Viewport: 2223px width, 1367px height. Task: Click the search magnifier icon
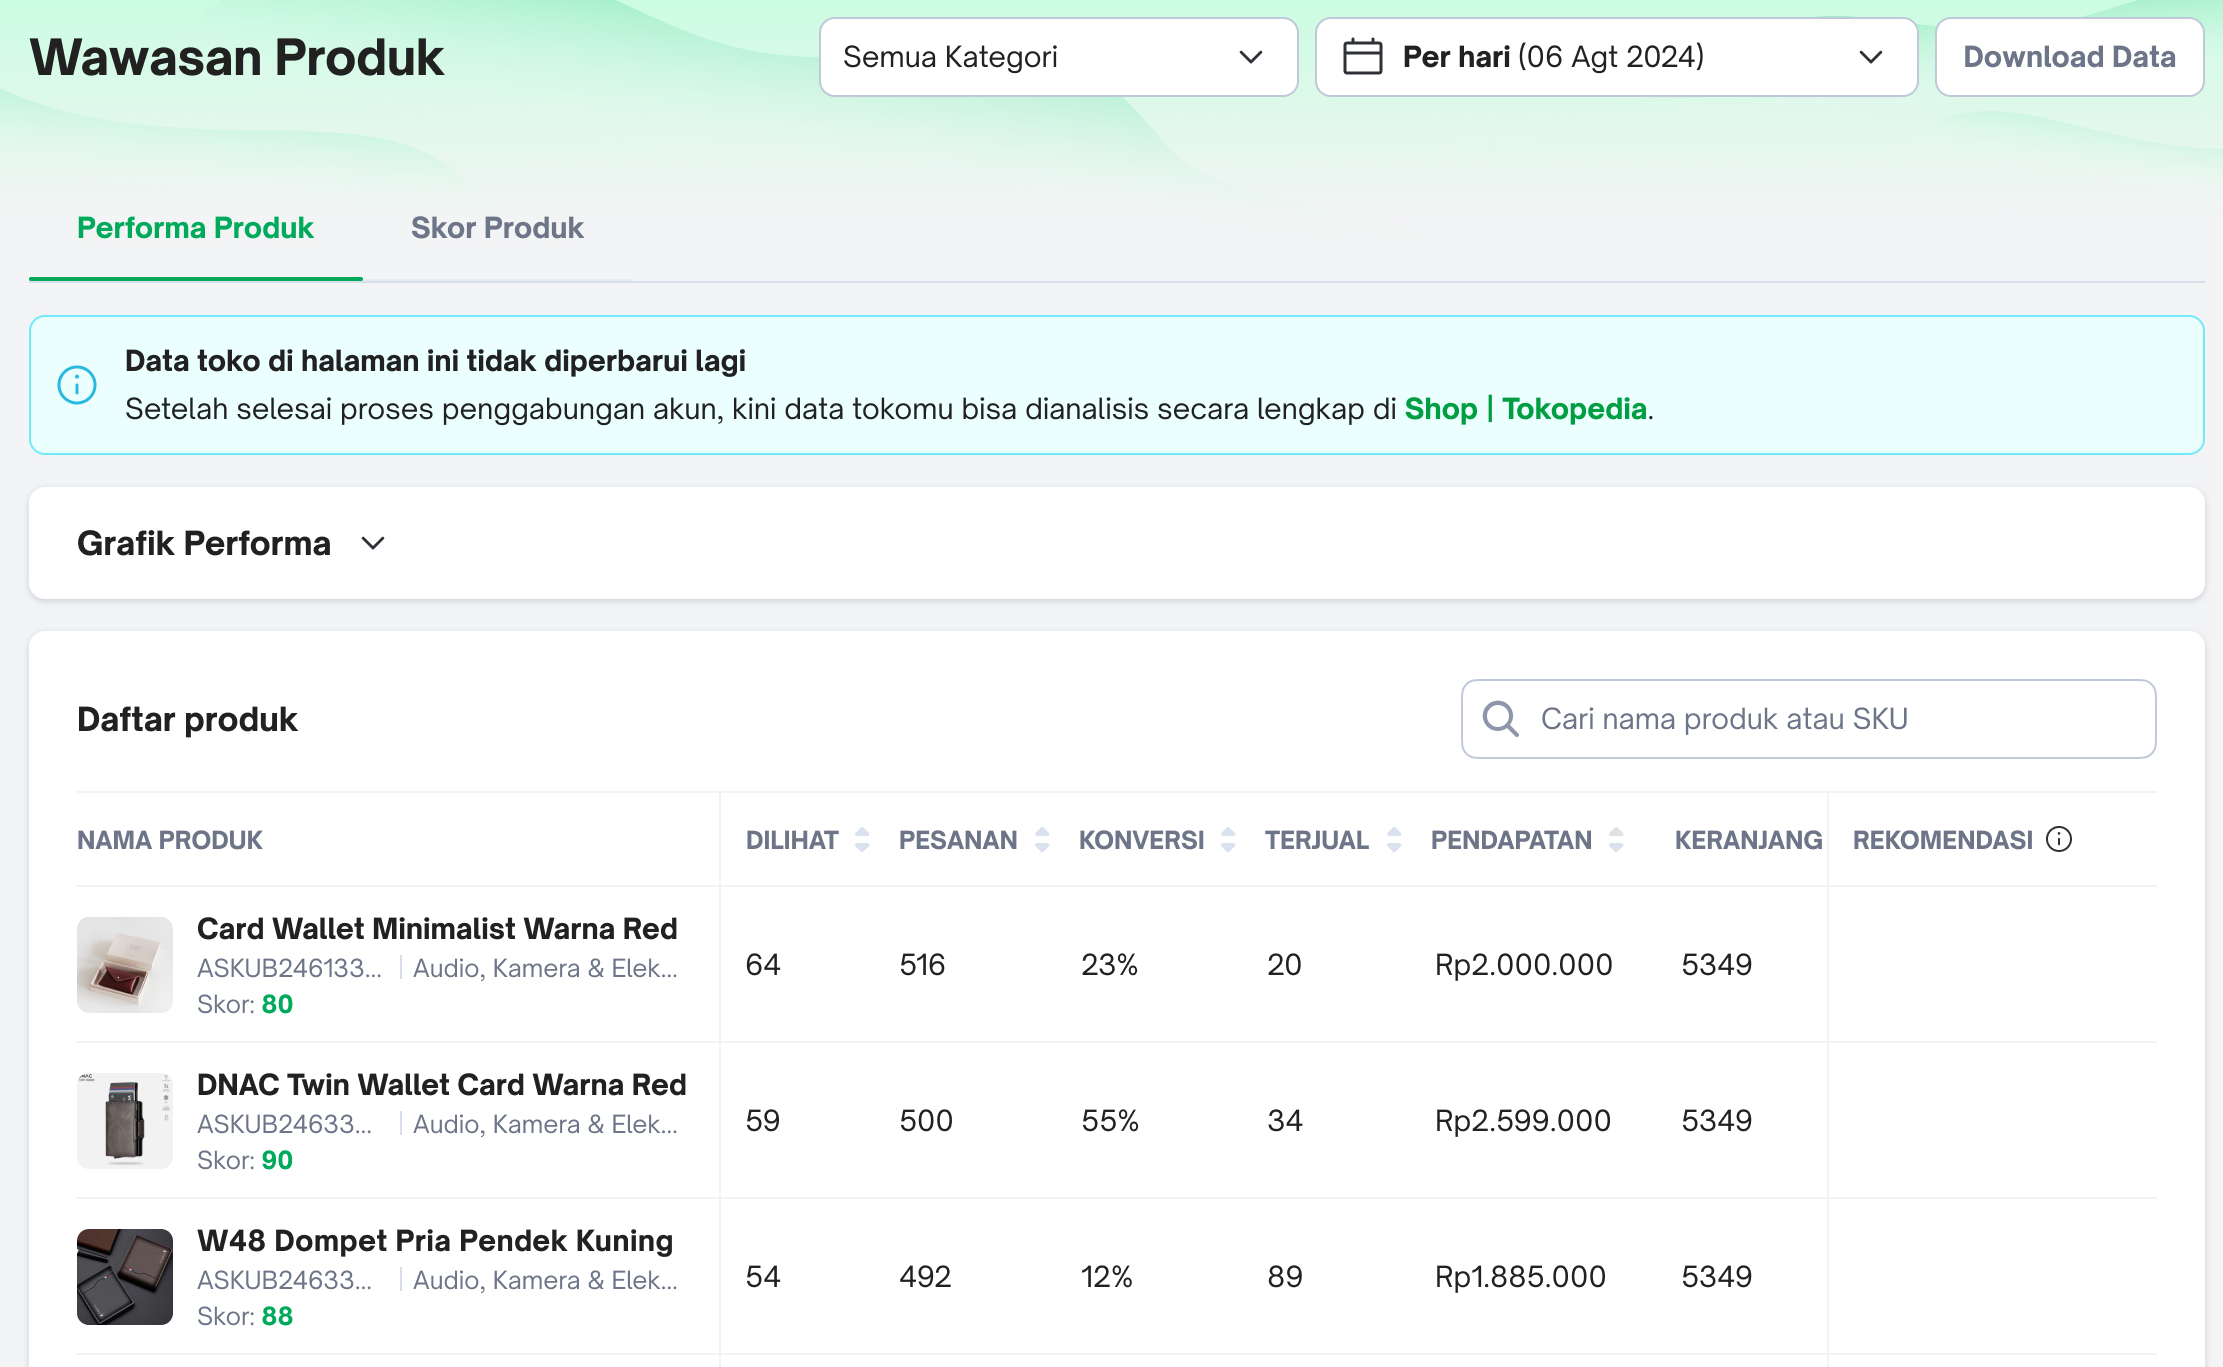click(x=1500, y=718)
